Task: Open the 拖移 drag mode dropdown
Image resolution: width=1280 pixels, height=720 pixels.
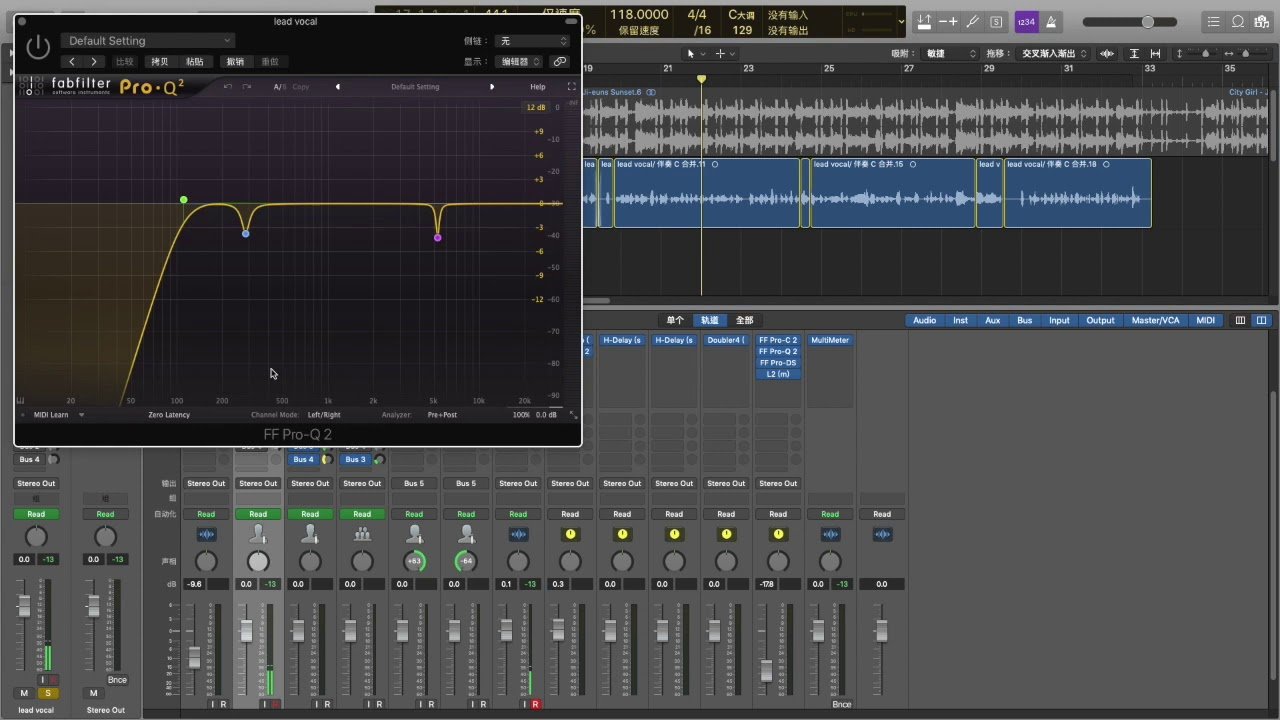Action: click(1054, 53)
